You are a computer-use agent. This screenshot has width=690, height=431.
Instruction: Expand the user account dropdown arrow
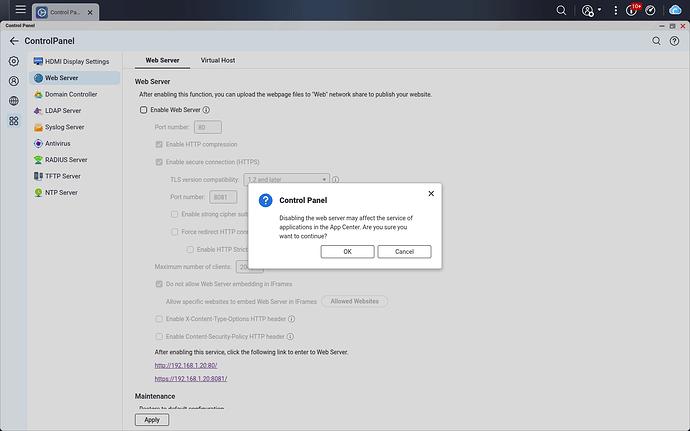coord(599,10)
